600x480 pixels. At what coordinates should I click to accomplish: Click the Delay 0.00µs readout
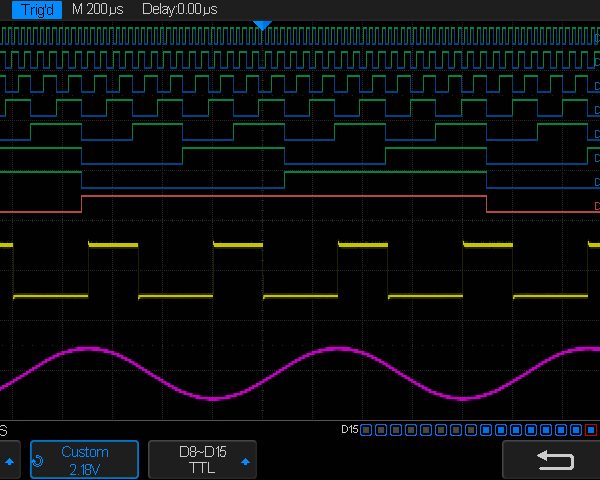(x=179, y=9)
